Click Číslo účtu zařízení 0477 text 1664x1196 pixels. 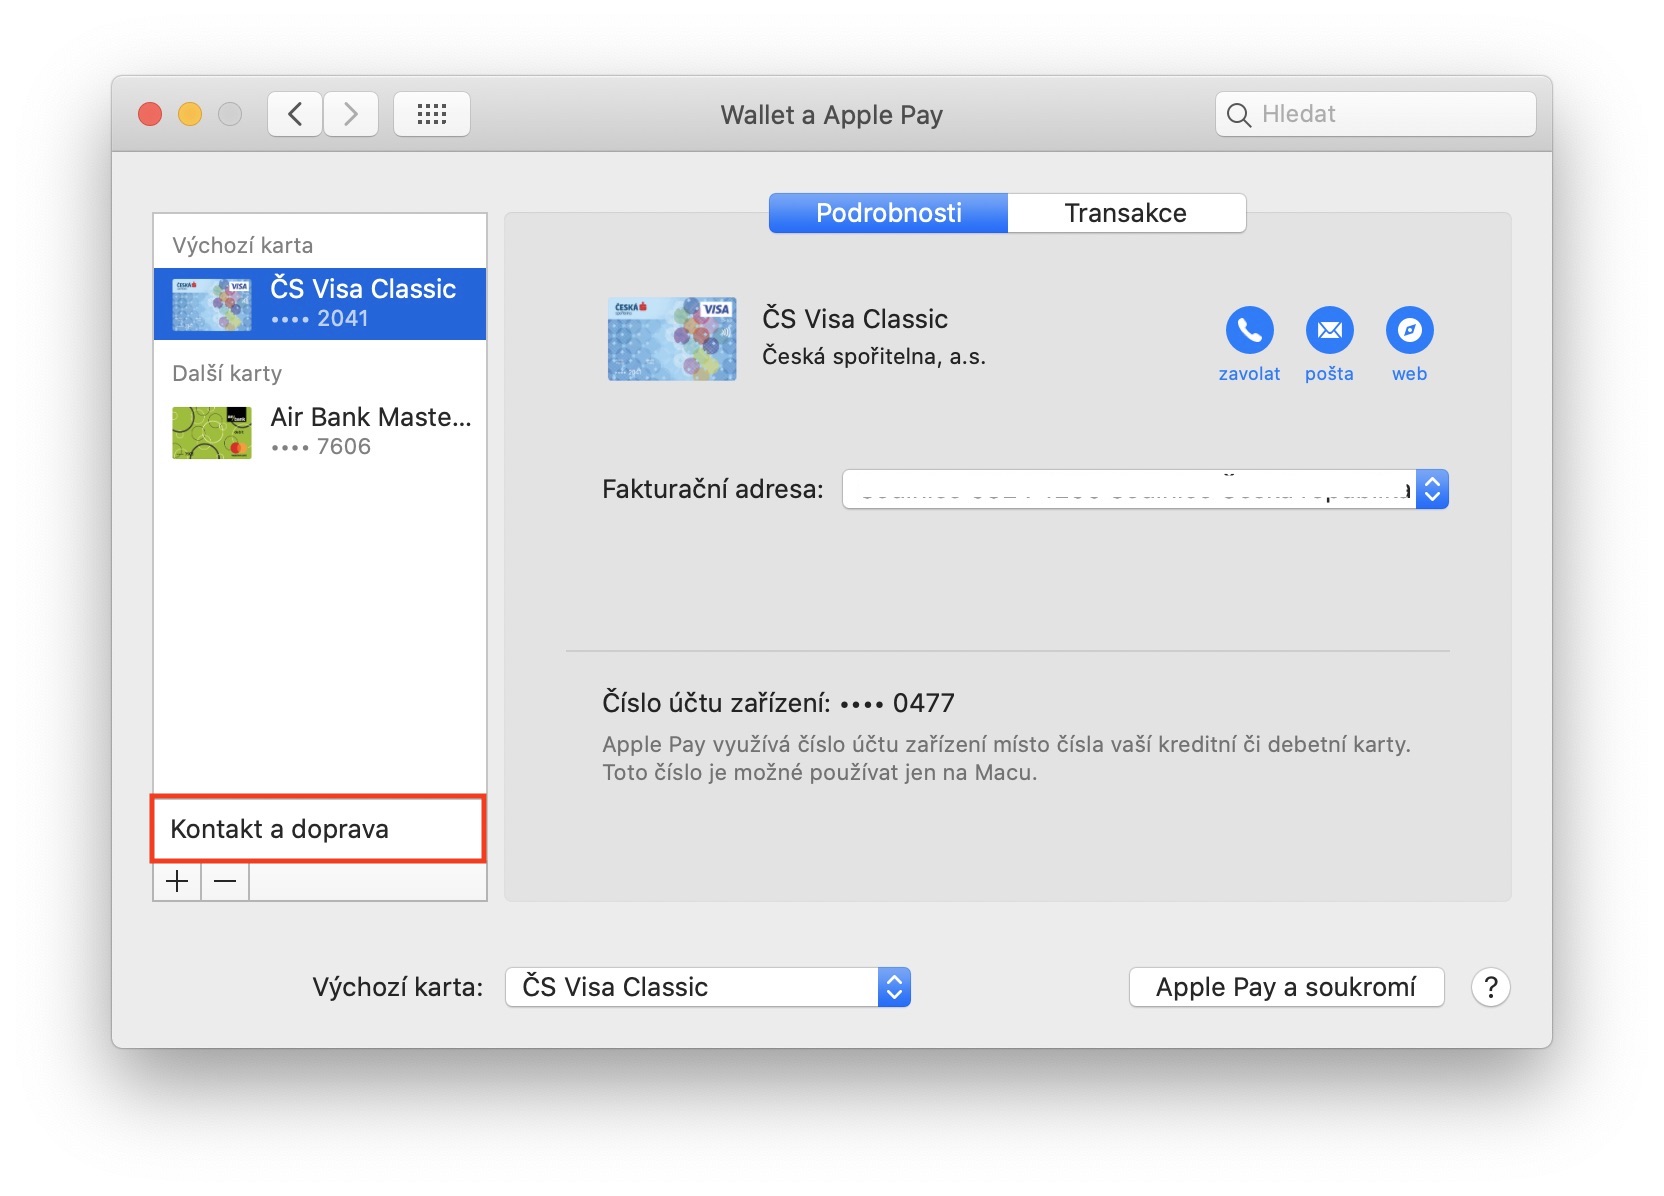[x=778, y=703]
